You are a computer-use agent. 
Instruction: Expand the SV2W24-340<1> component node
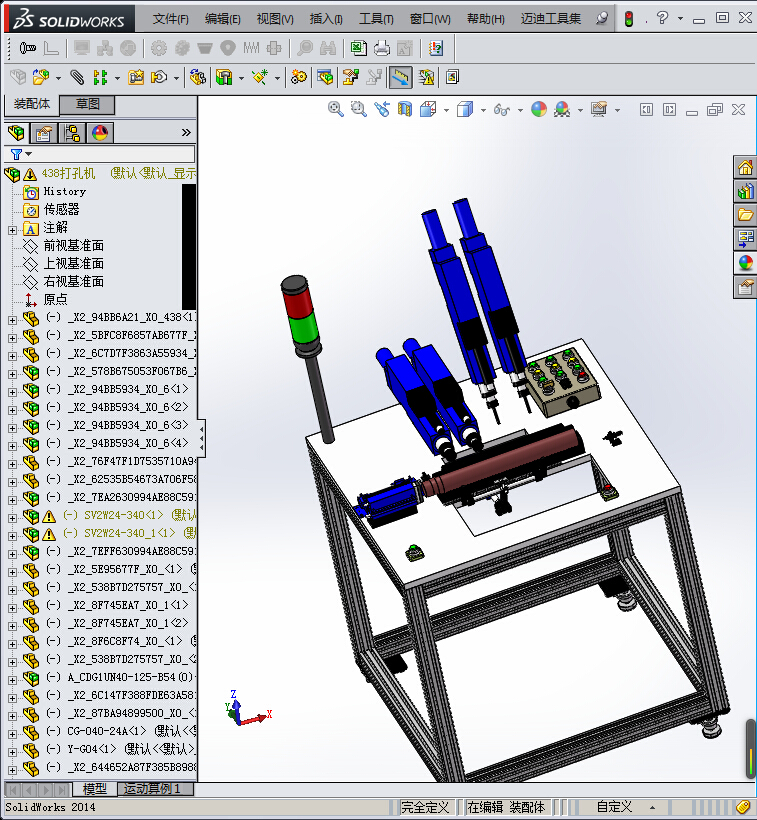point(12,518)
